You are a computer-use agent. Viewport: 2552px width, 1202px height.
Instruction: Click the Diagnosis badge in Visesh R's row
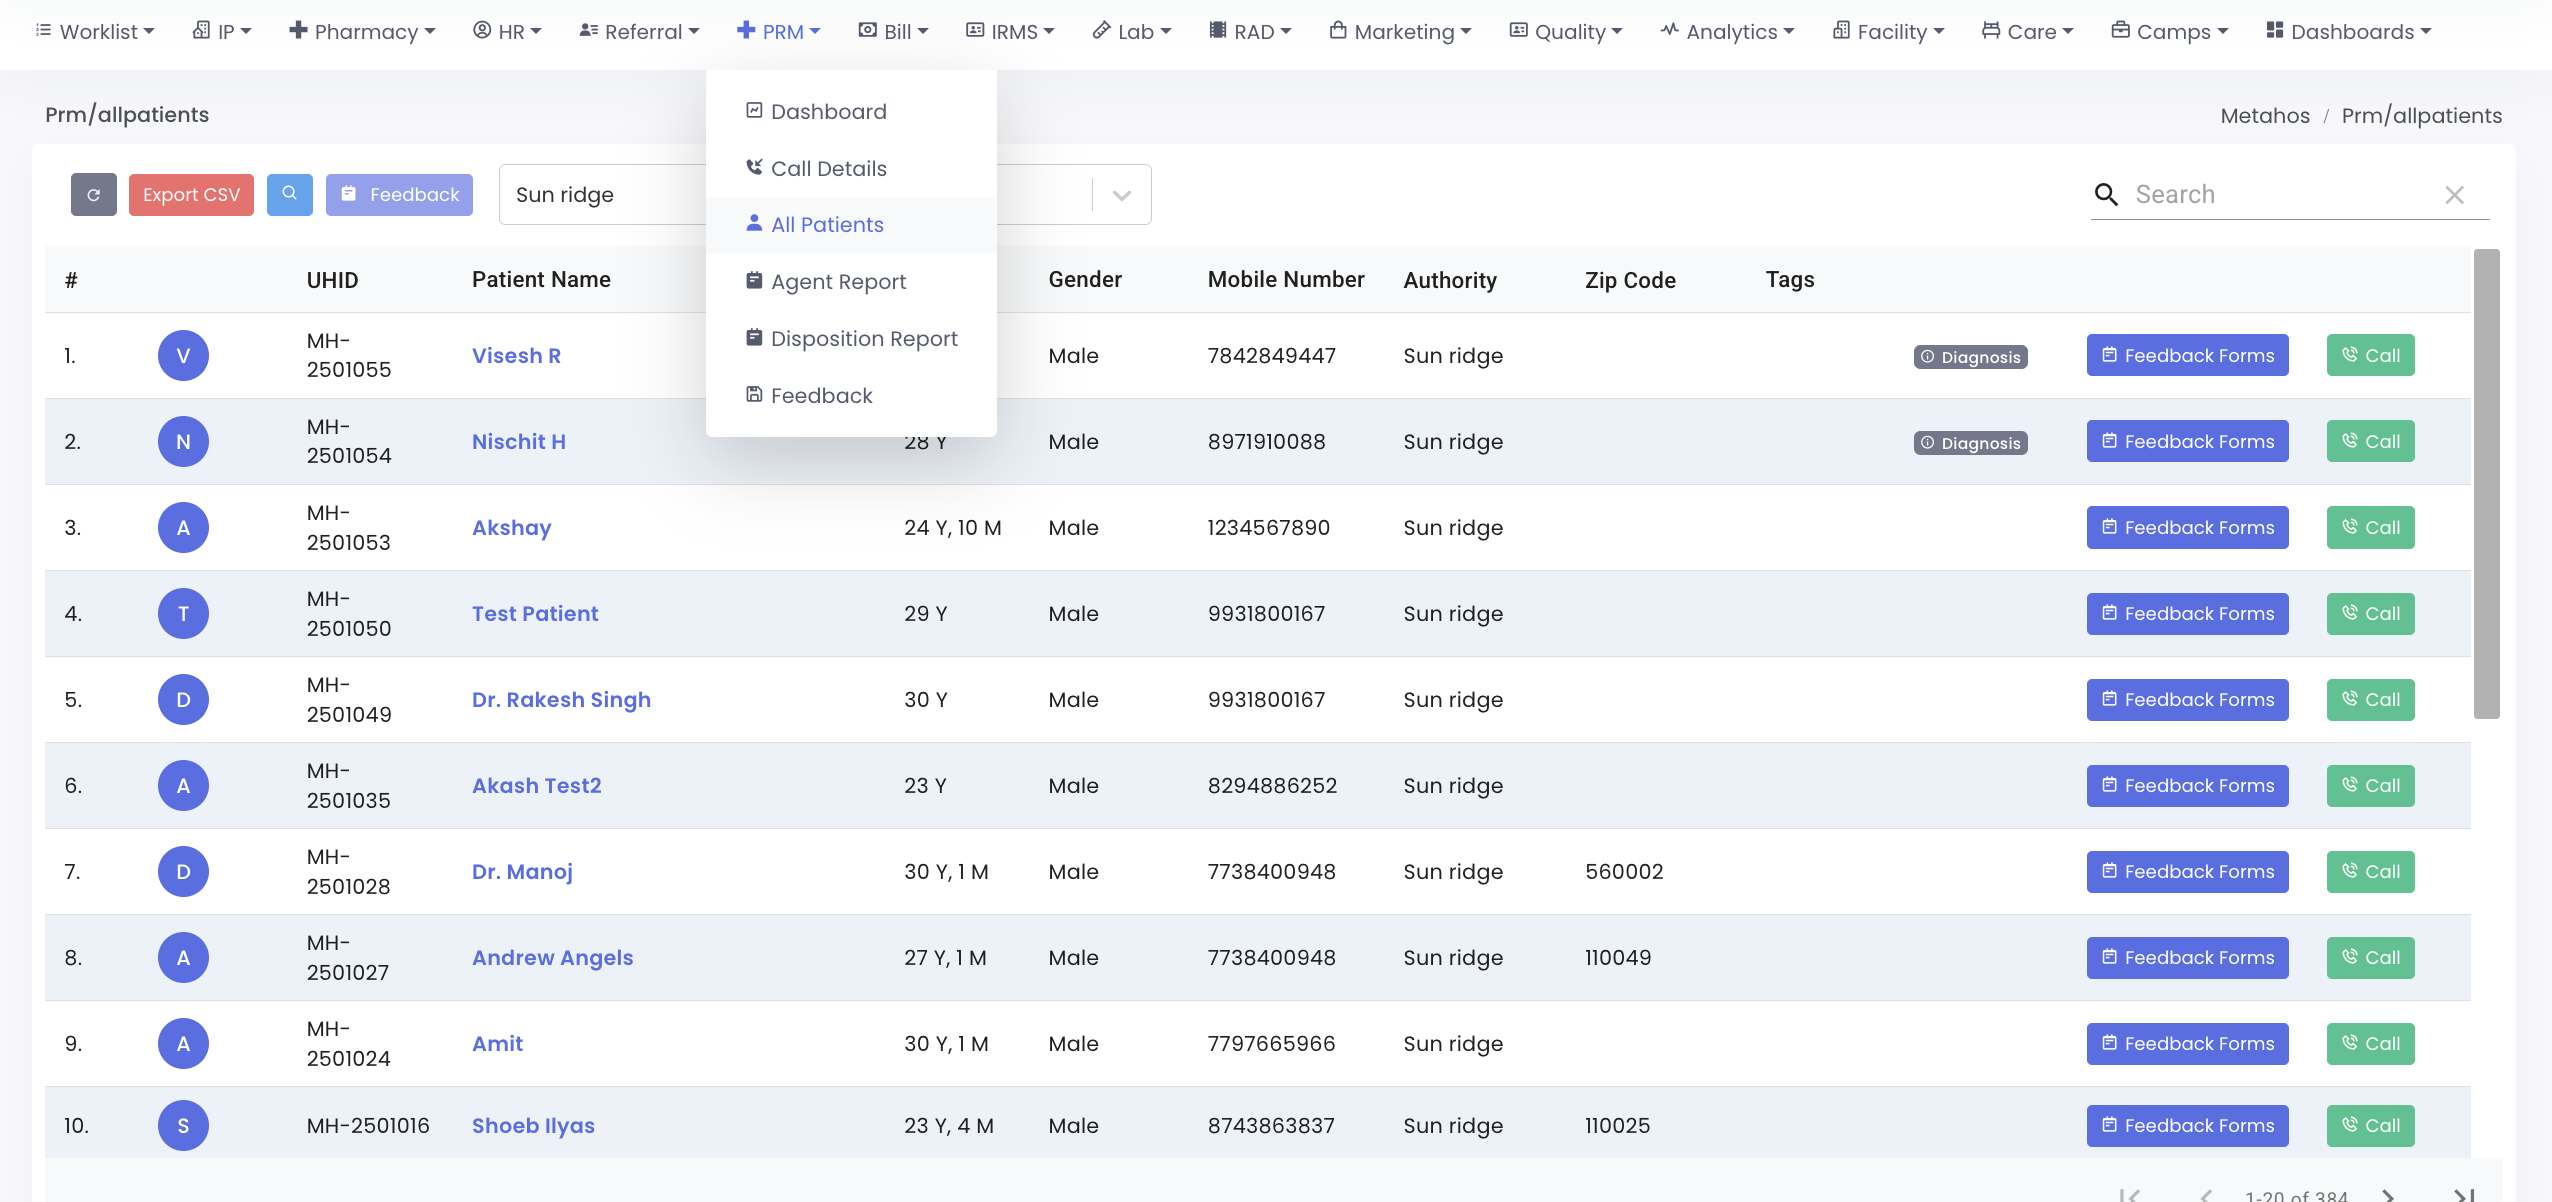(x=1970, y=357)
